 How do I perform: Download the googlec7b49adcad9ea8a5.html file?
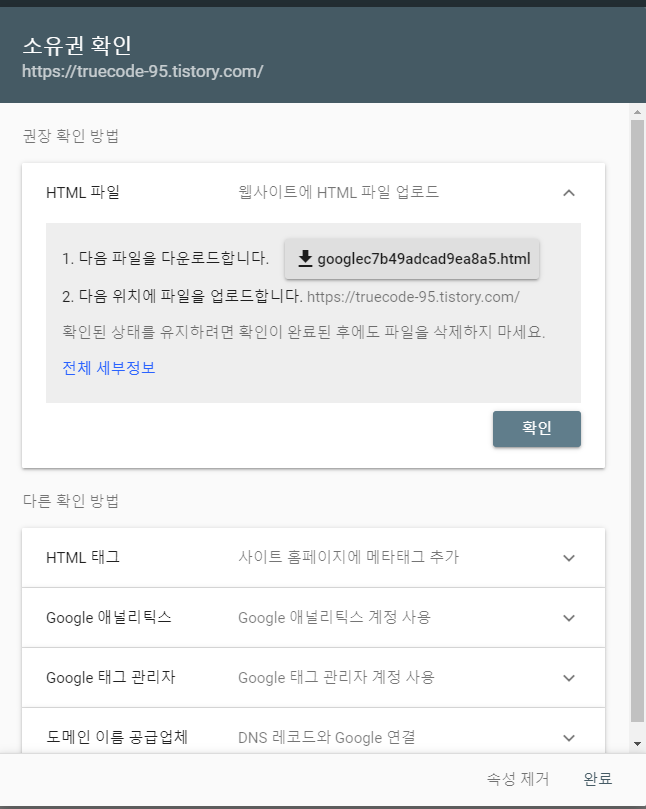click(411, 258)
